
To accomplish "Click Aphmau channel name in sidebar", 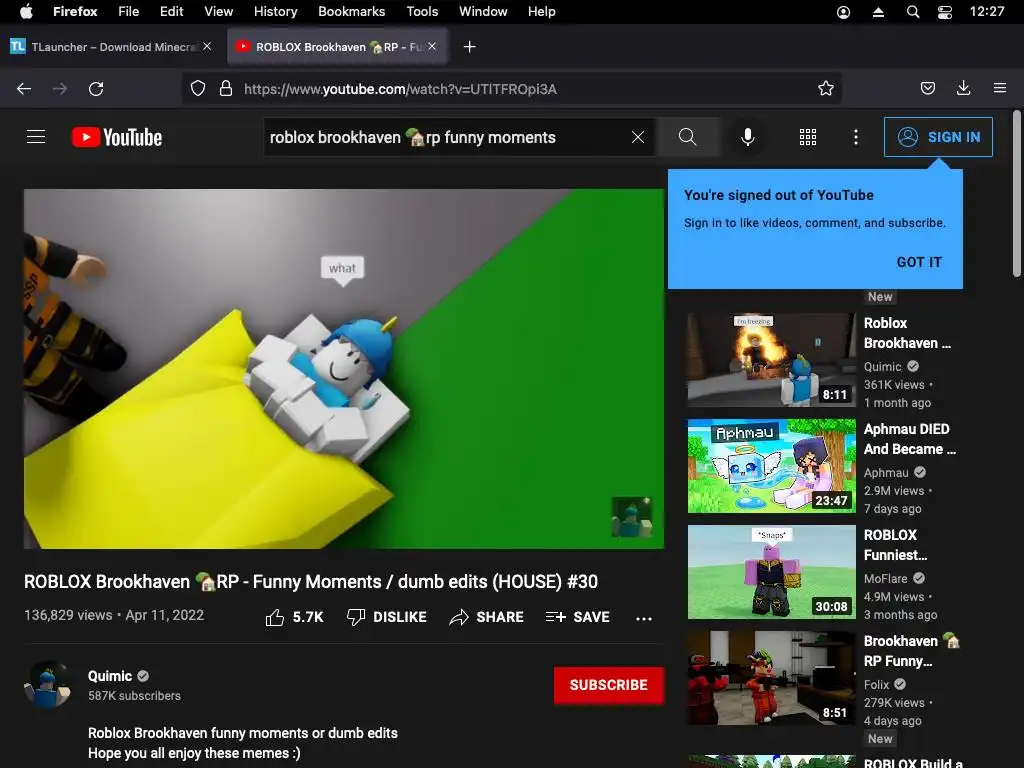I will pos(886,473).
